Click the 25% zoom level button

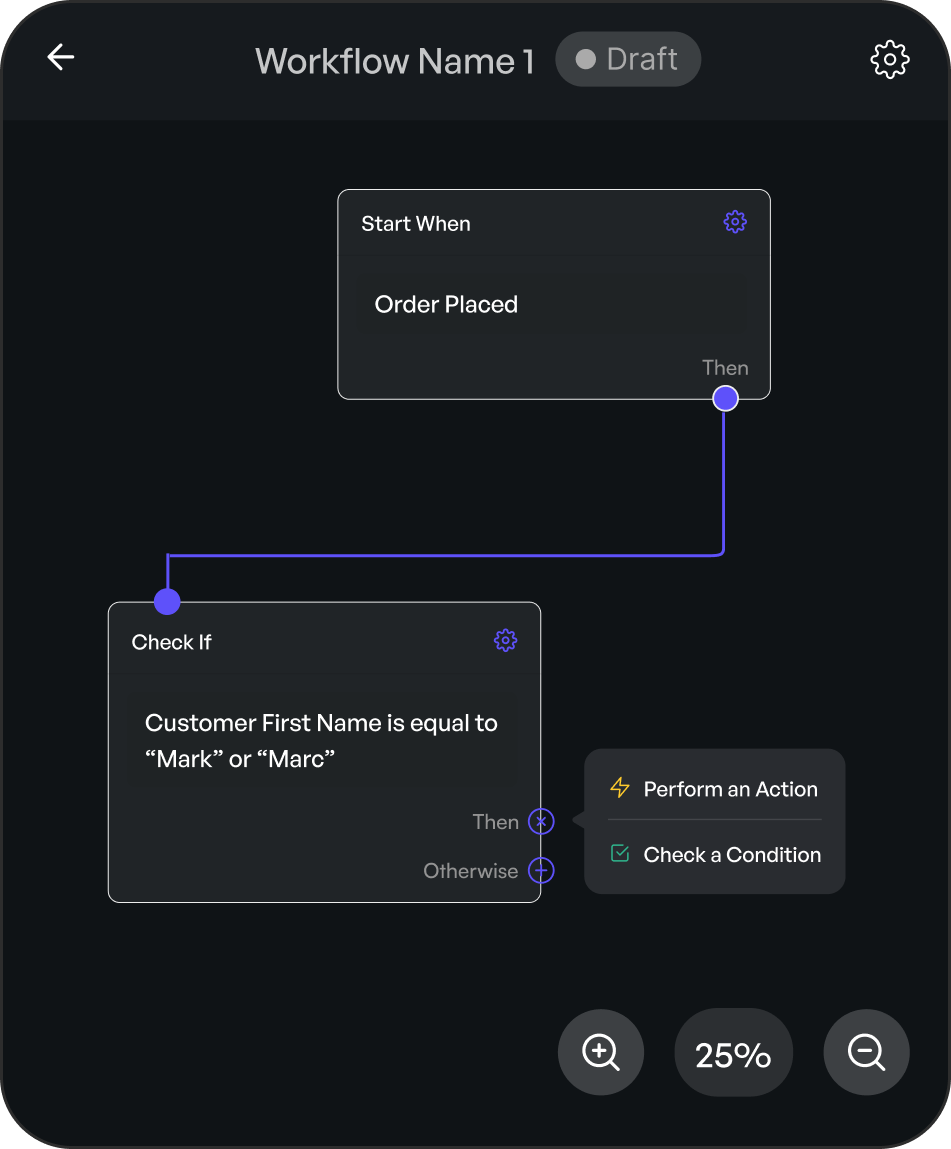[x=733, y=1052]
